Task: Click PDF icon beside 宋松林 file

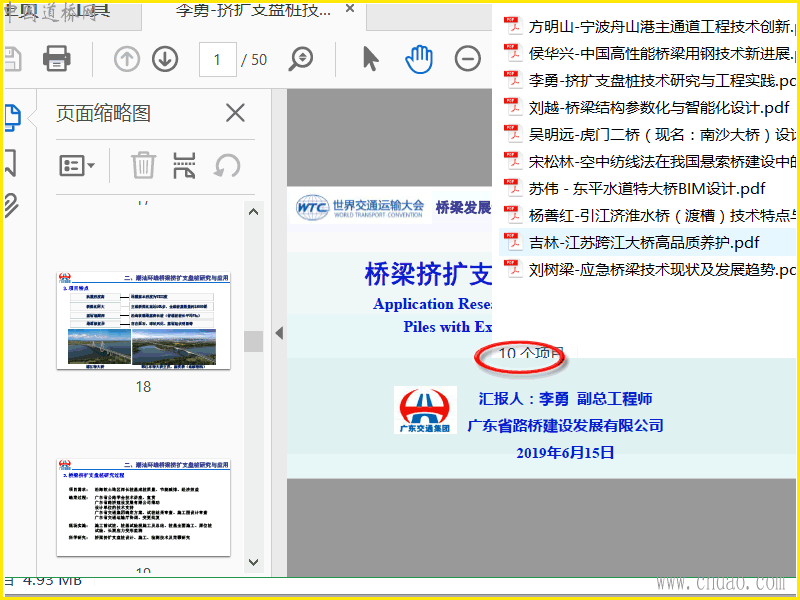Action: 513,161
